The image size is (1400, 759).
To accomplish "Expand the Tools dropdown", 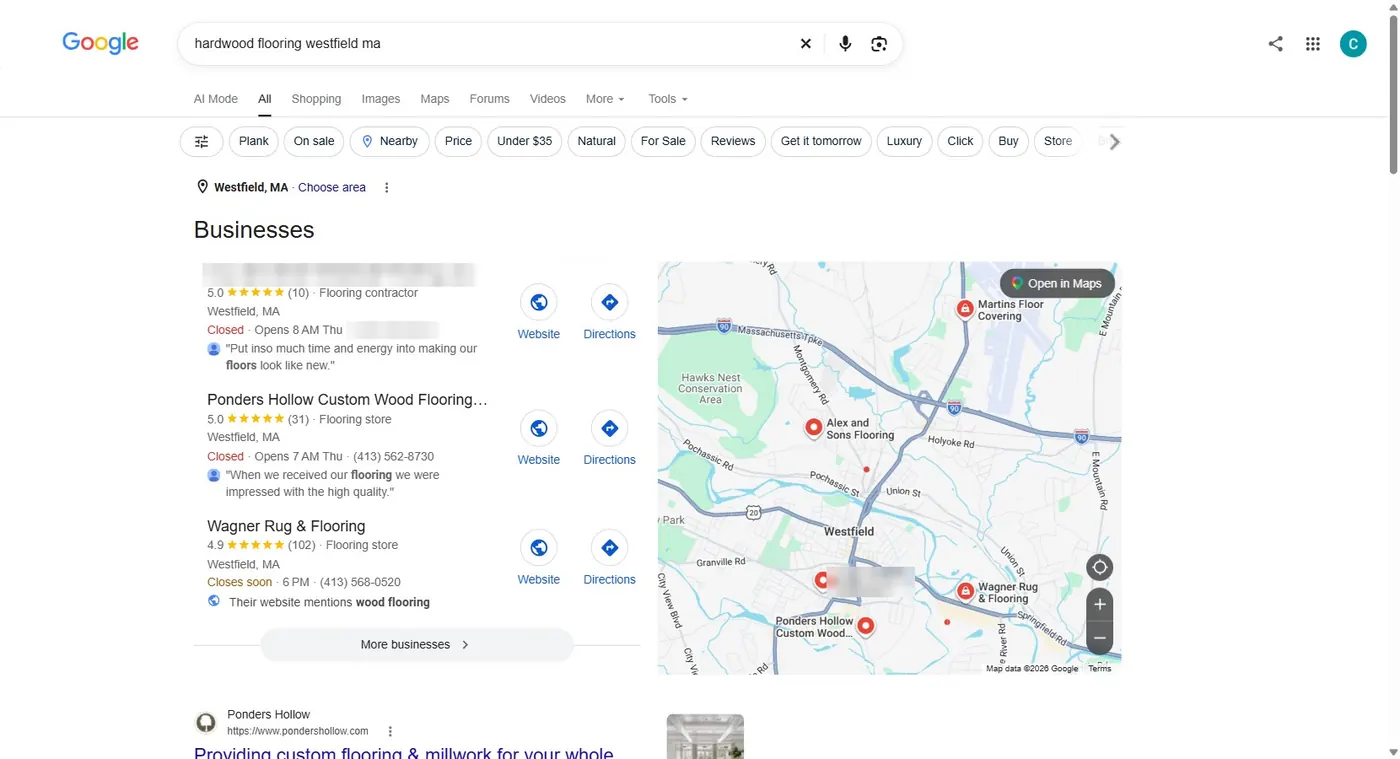I will (668, 99).
